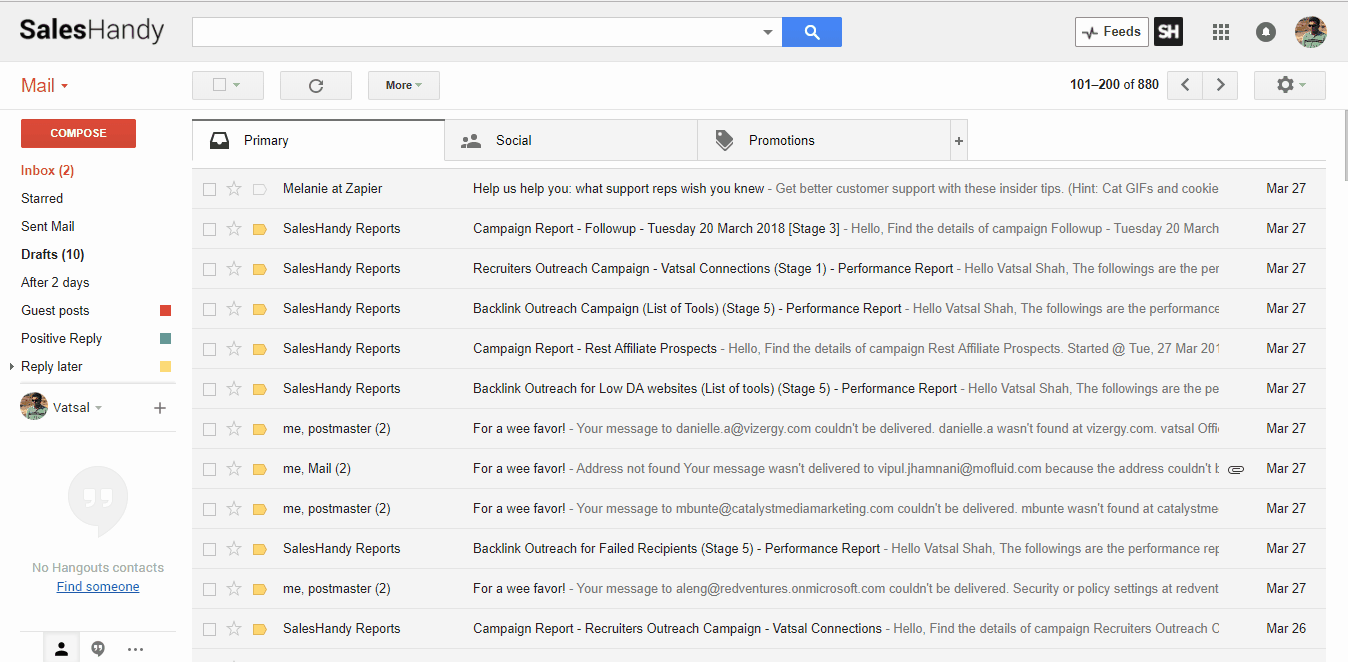Open the select-all checkbox dropdown
Screen dimensions: 1348x662
pos(228,85)
